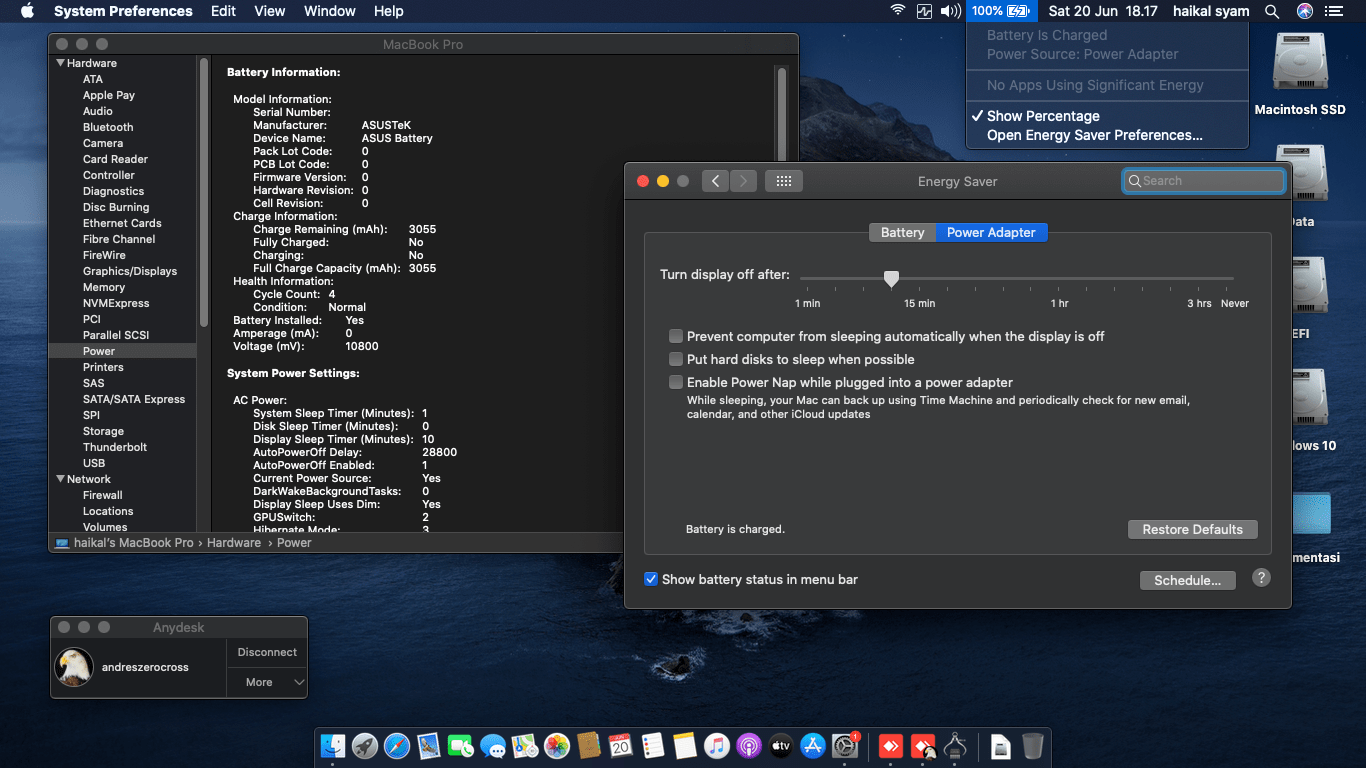
Task: Collapse the Hardware section triangle
Action: [x=60, y=63]
